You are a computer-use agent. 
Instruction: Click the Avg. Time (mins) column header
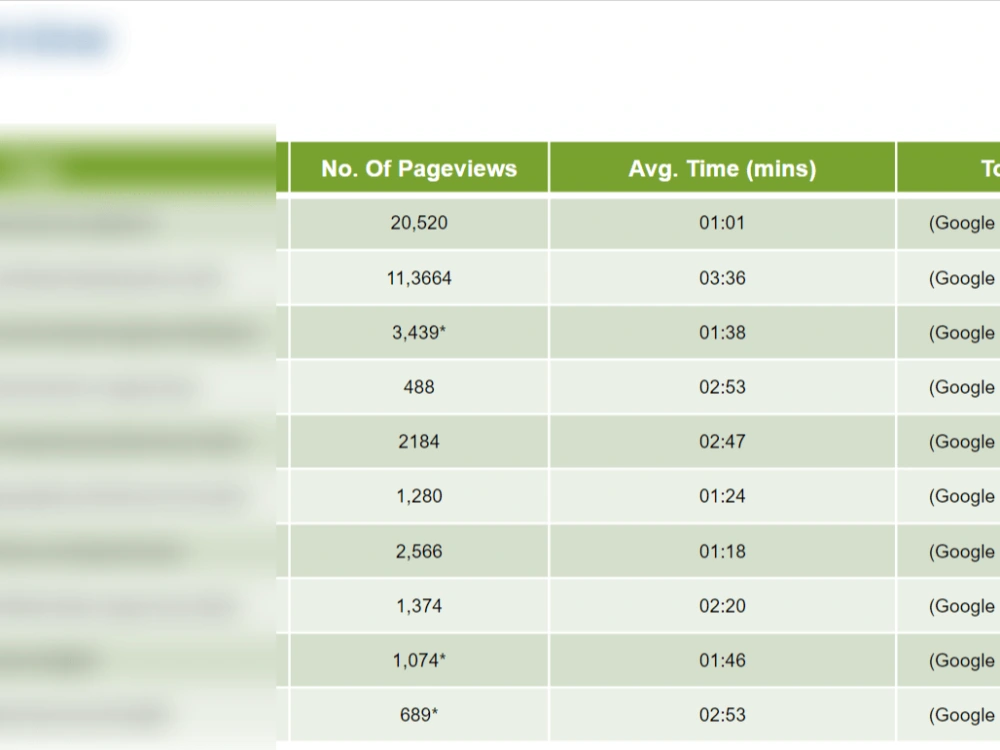pyautogui.click(x=722, y=168)
